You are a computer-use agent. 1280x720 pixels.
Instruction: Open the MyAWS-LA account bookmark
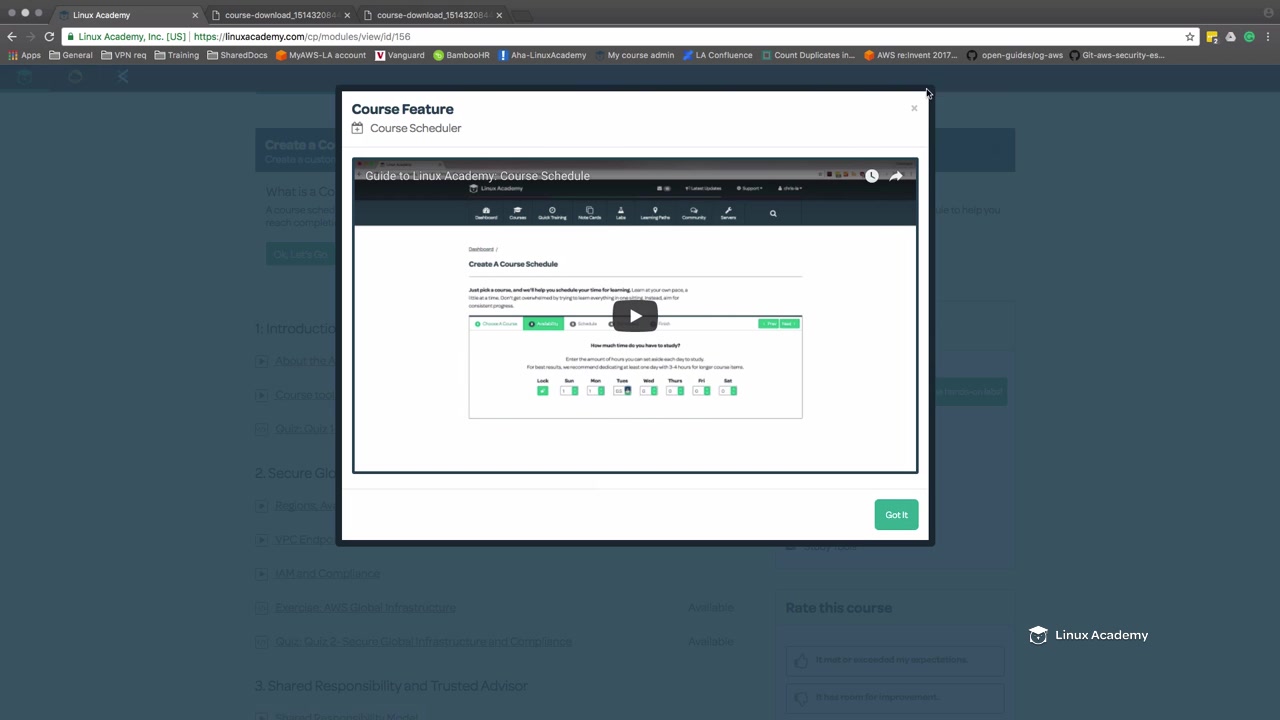coord(321,55)
